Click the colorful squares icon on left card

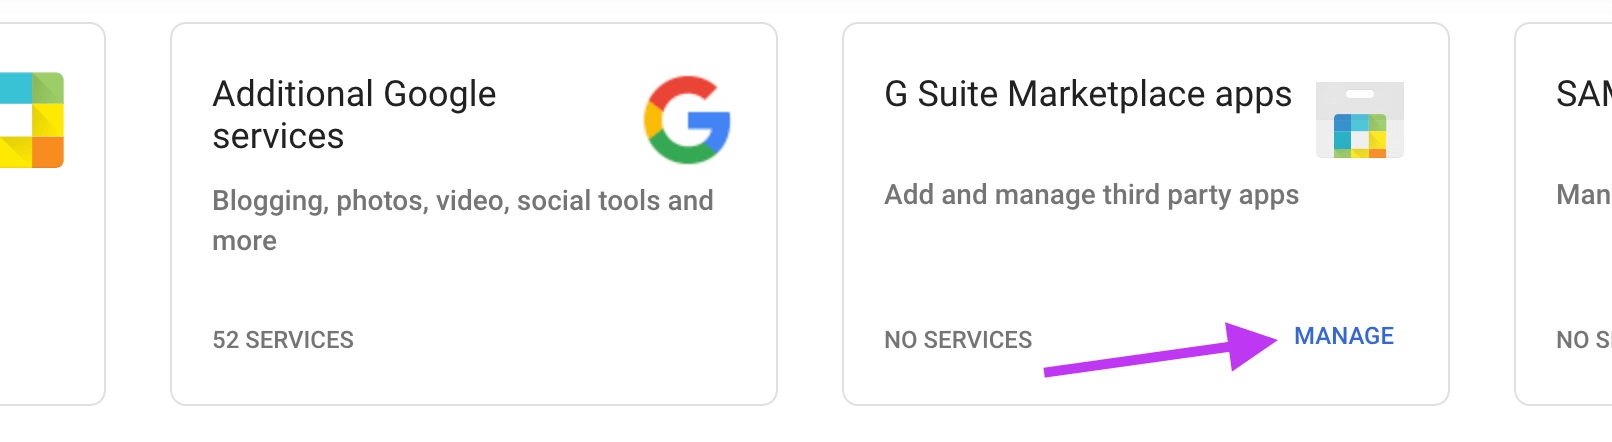[x=32, y=120]
